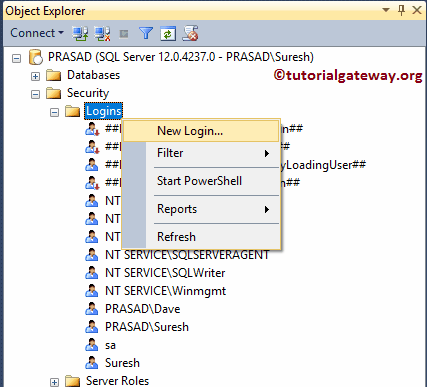Click the Logins folder icon
This screenshot has width=427, height=387.
tap(72, 111)
